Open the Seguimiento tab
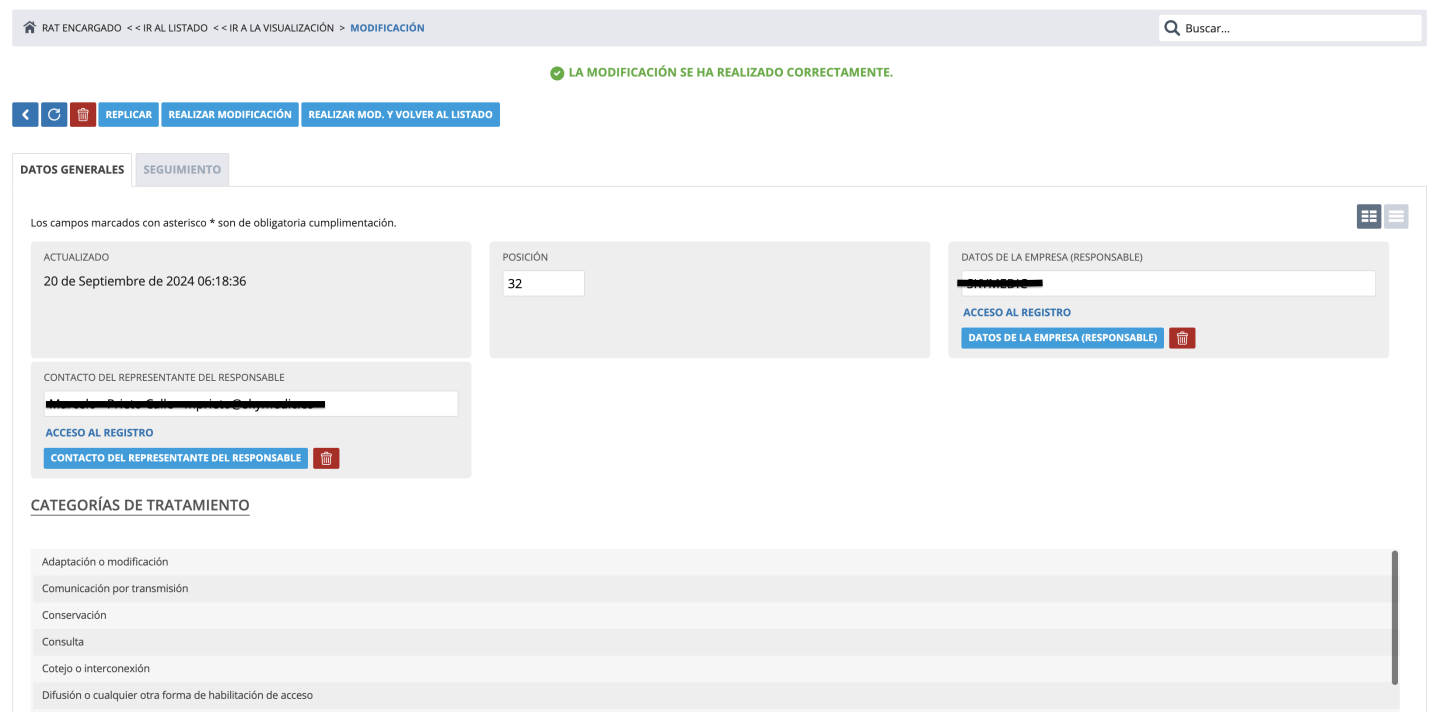 [x=182, y=170]
